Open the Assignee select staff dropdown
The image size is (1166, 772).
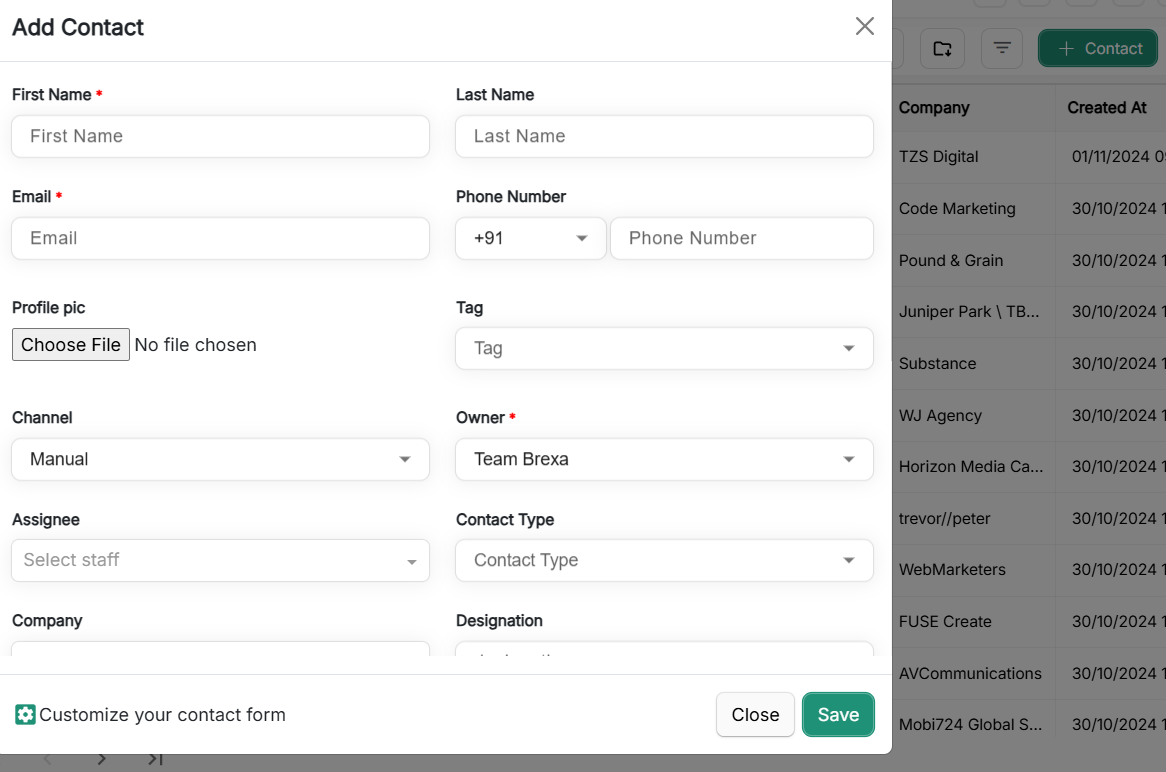pos(220,561)
